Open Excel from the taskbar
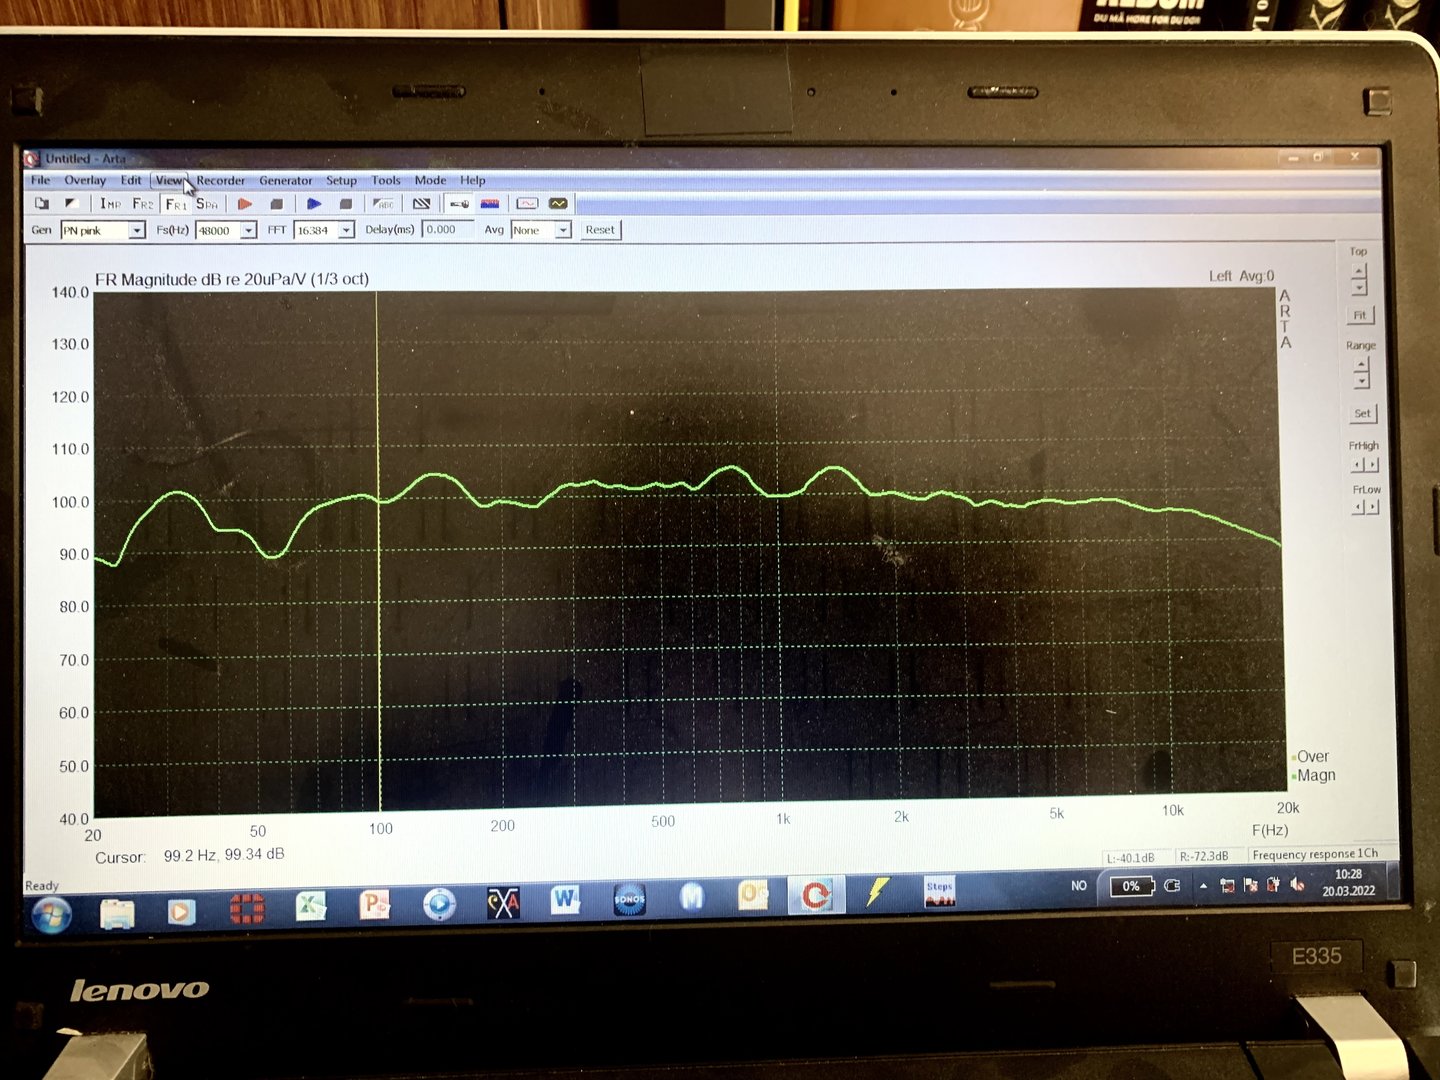 (311, 906)
